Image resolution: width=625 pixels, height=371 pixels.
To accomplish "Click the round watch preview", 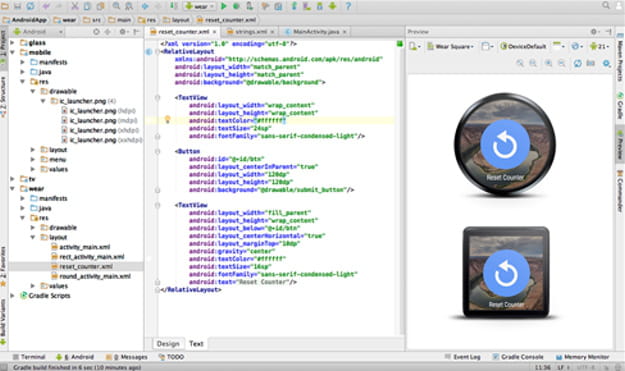I will 505,144.
